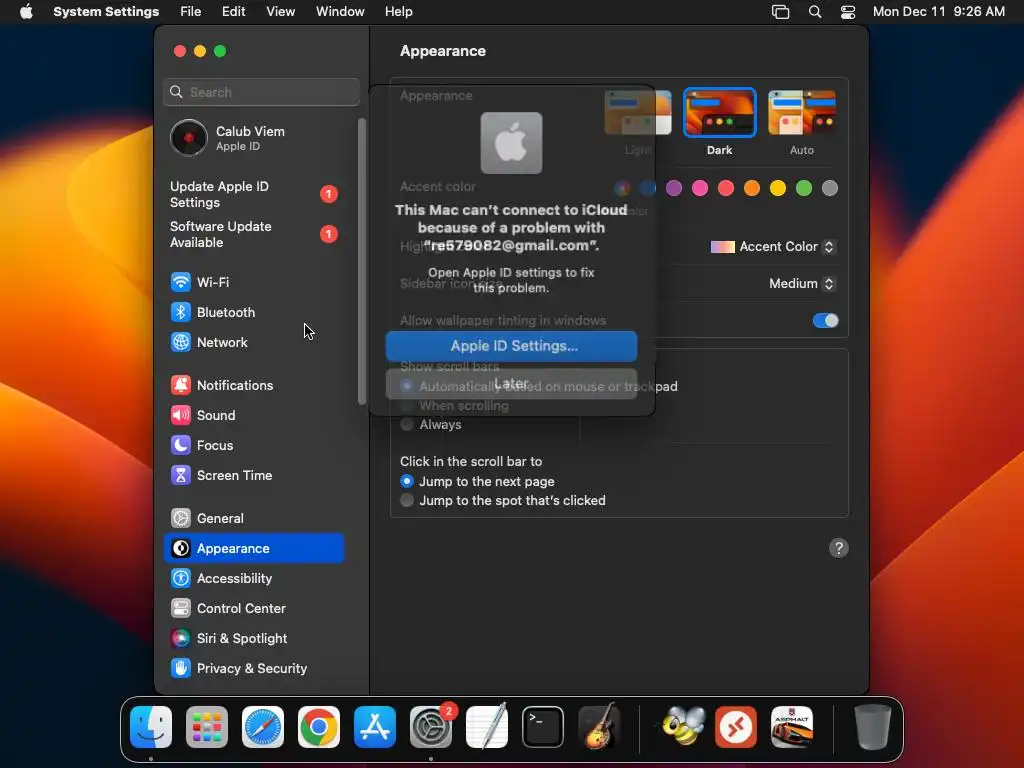Viewport: 1024px width, 768px height.
Task: Click the date and time in menu bar
Action: (x=938, y=12)
